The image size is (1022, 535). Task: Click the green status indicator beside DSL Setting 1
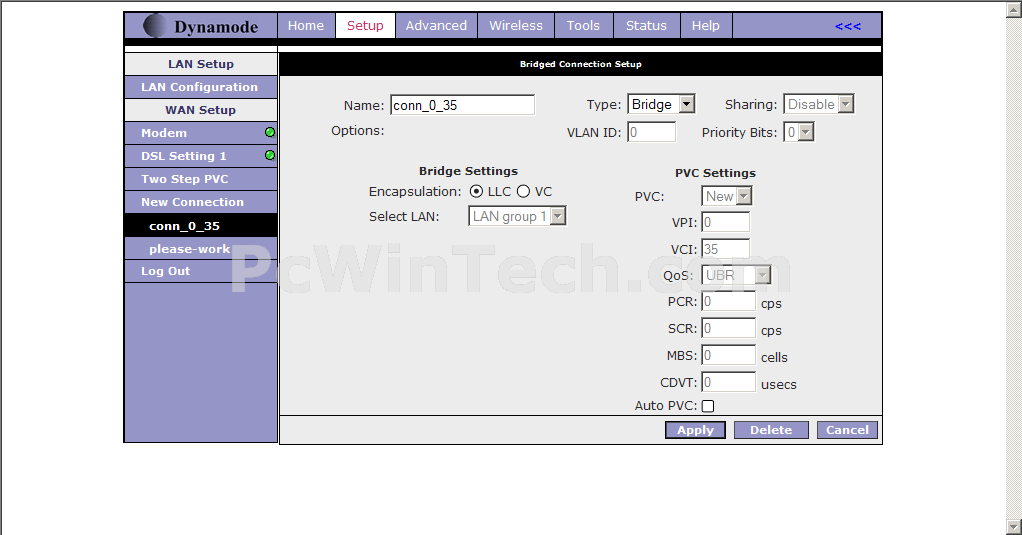tap(270, 155)
